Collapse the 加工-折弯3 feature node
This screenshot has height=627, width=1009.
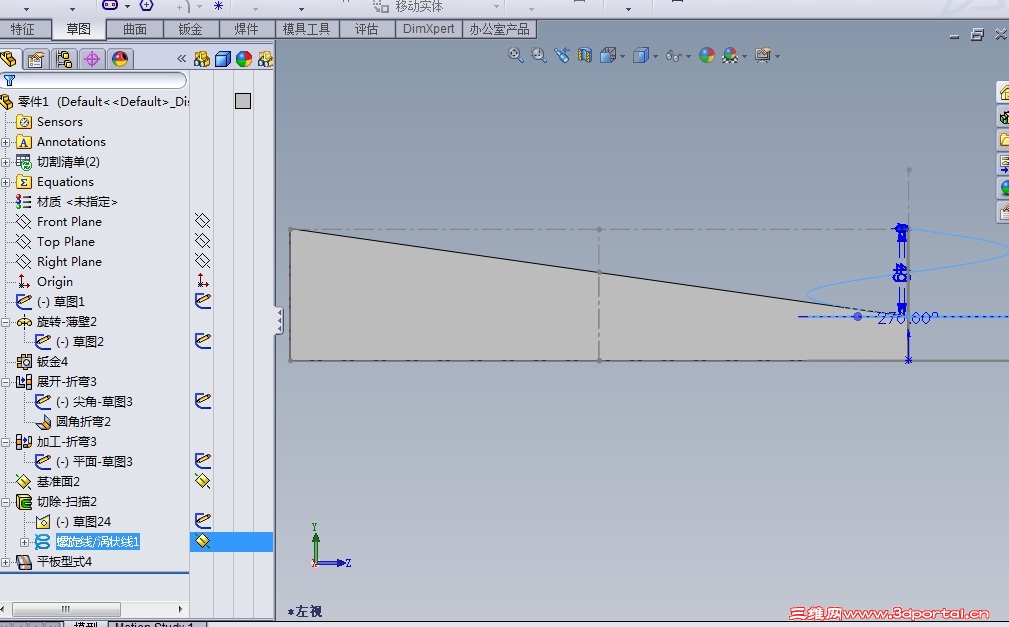[x=5, y=442]
